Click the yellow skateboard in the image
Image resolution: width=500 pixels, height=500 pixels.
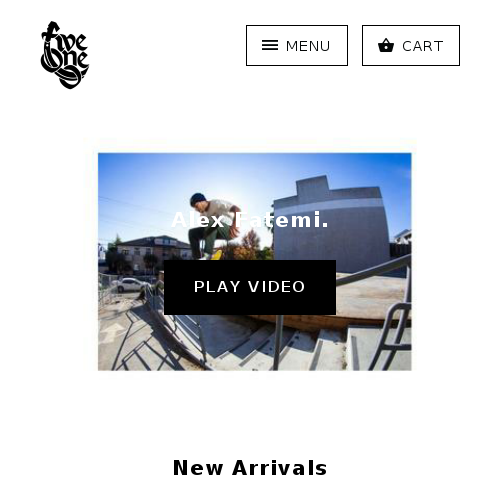[x=217, y=255]
